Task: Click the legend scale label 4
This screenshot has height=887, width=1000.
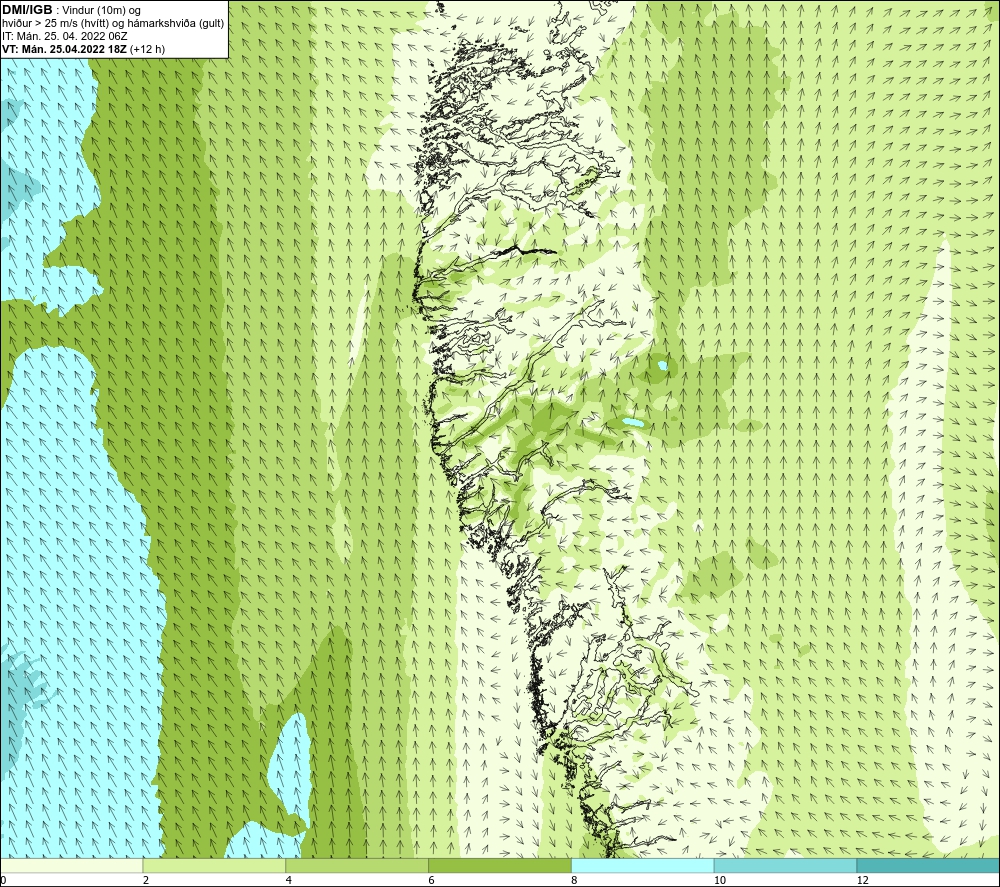Action: click(289, 881)
